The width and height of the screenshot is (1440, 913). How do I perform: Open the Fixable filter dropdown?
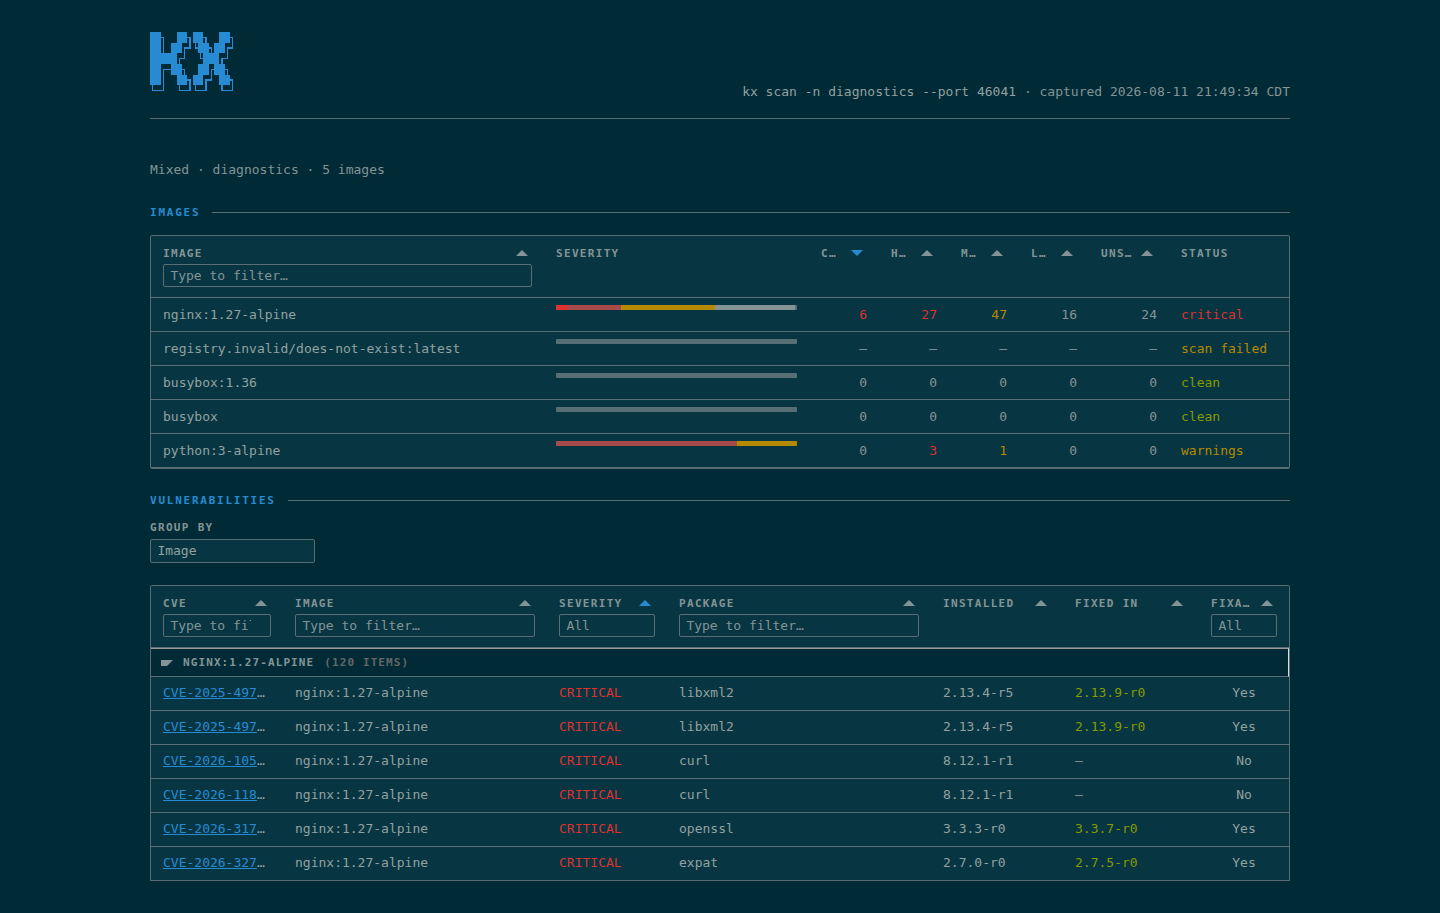pos(1244,626)
